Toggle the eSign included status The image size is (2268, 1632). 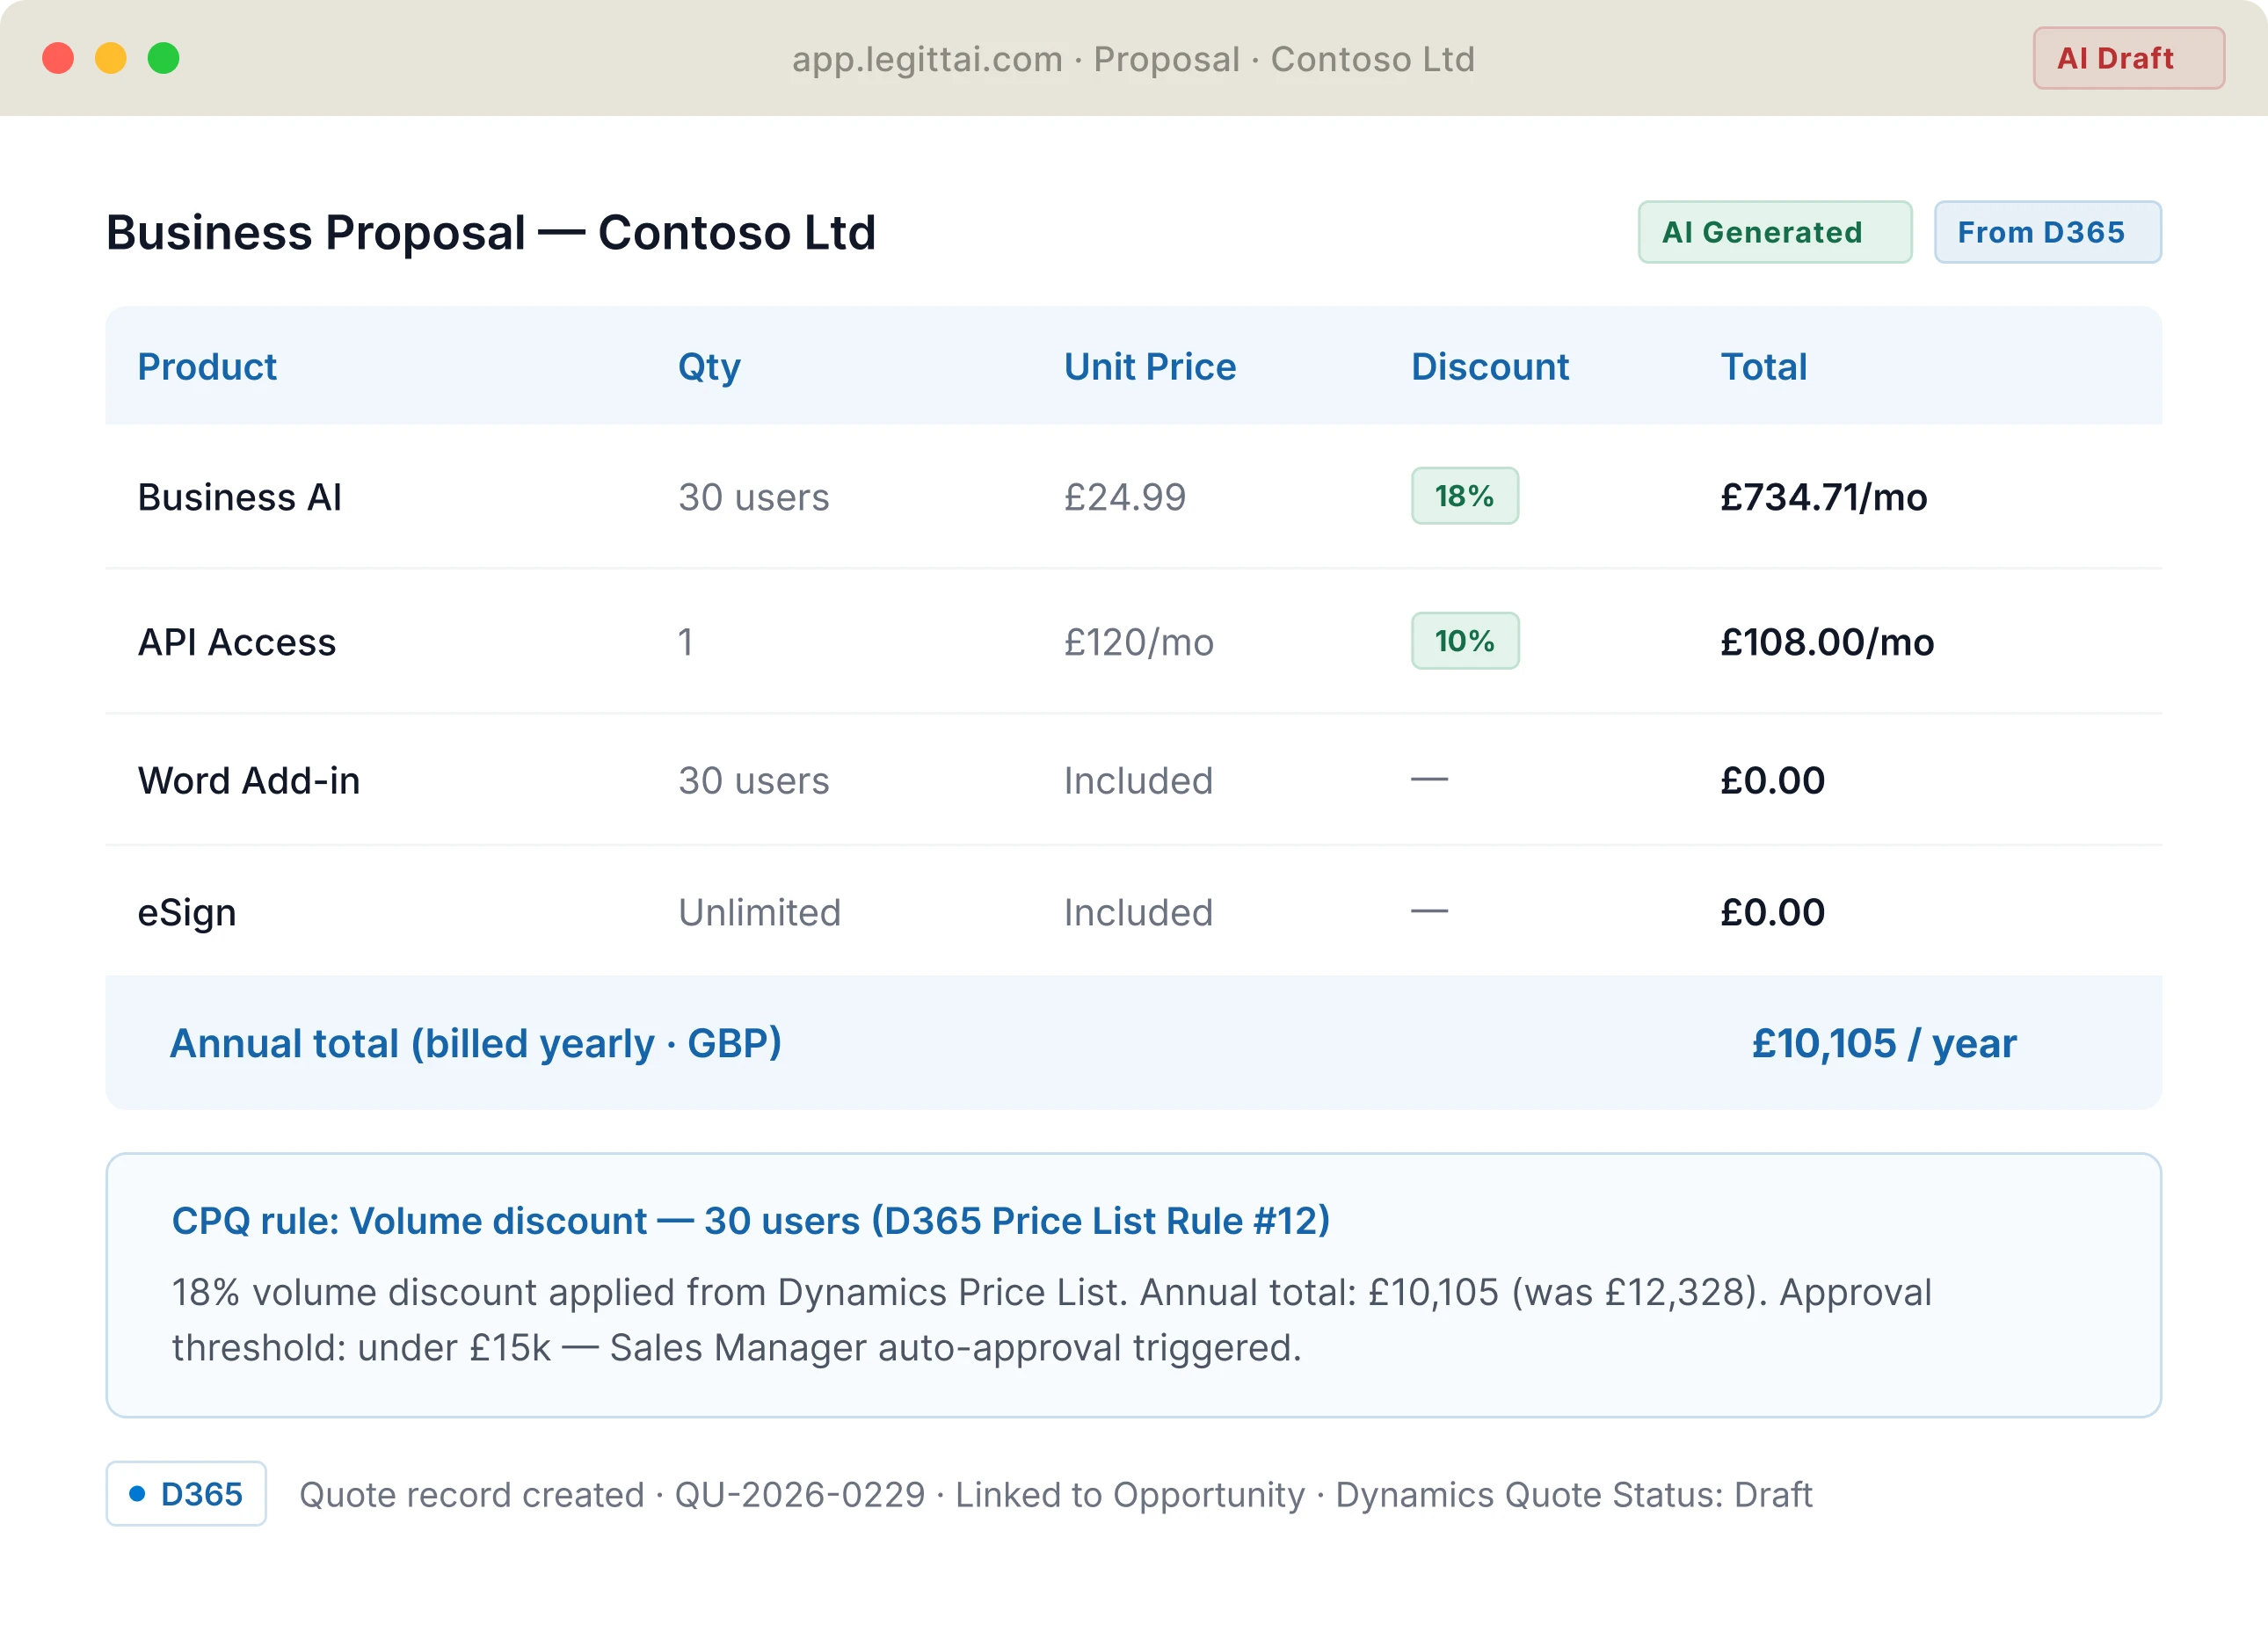1138,911
